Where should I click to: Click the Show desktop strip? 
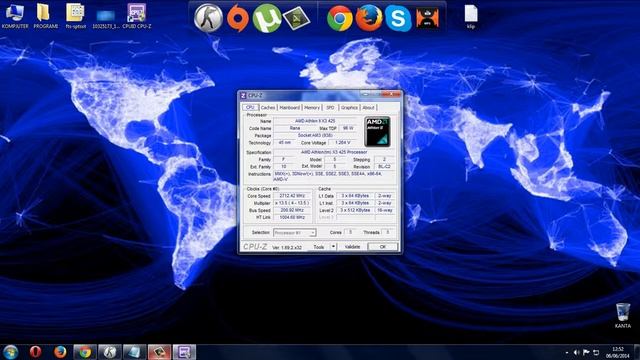(x=637, y=352)
